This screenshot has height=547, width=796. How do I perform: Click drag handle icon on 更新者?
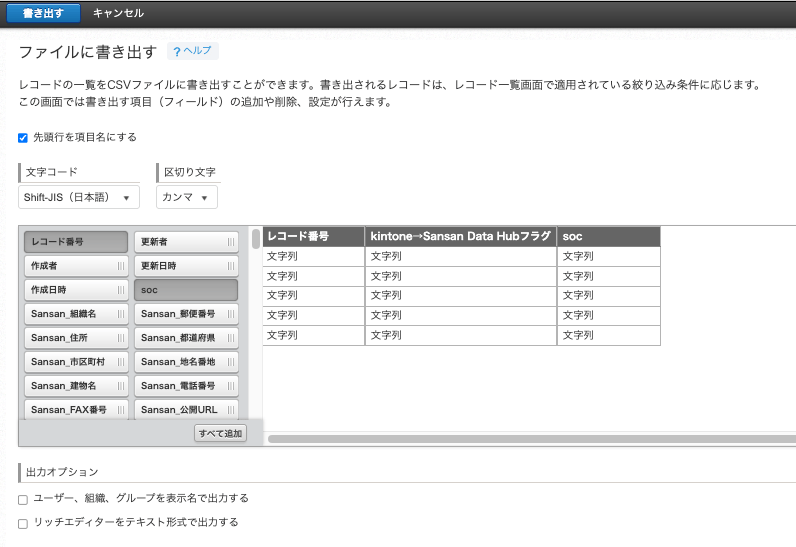coord(231,242)
